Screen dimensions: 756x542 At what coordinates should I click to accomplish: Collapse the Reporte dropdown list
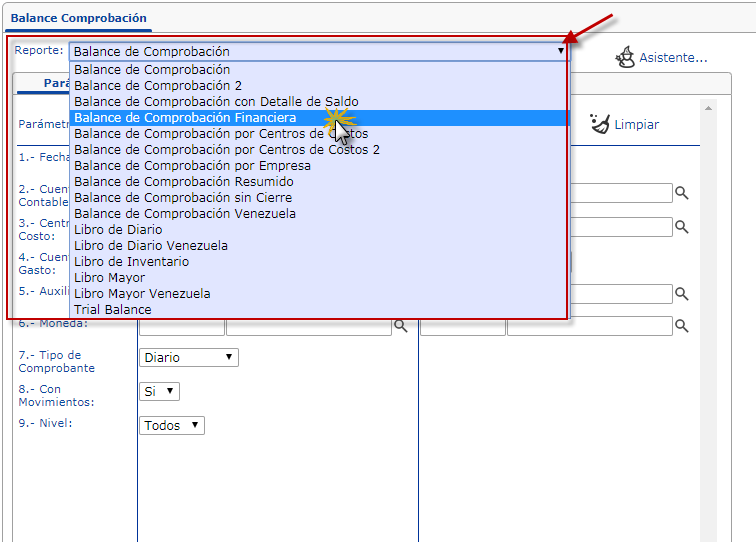(561, 51)
